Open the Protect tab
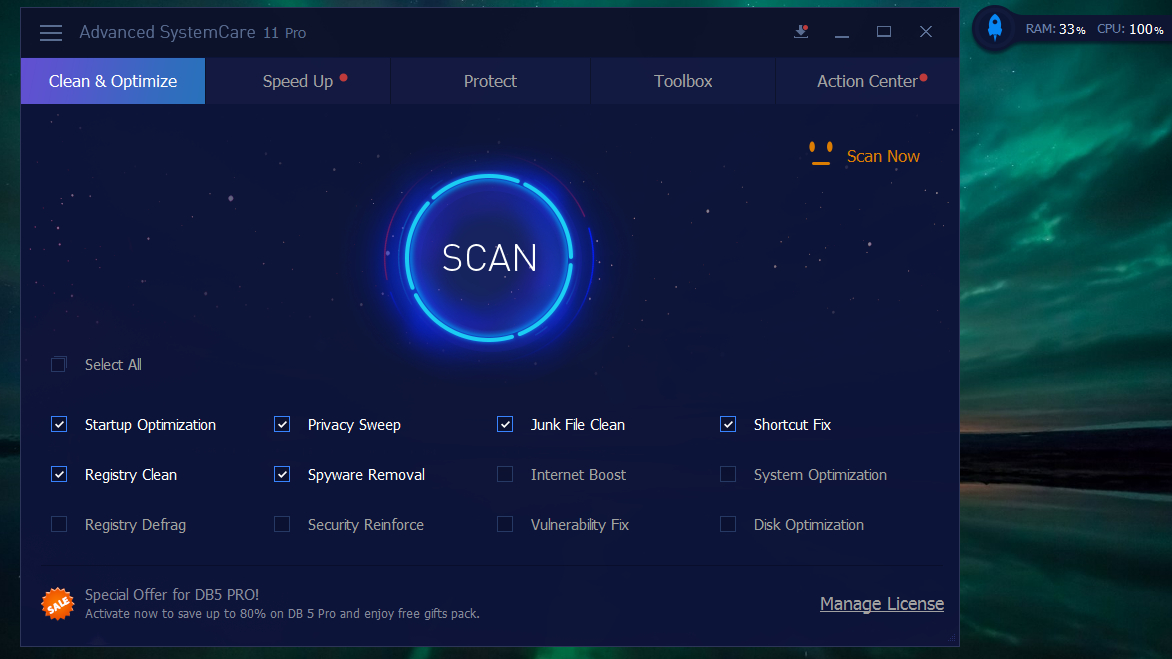 (x=489, y=81)
